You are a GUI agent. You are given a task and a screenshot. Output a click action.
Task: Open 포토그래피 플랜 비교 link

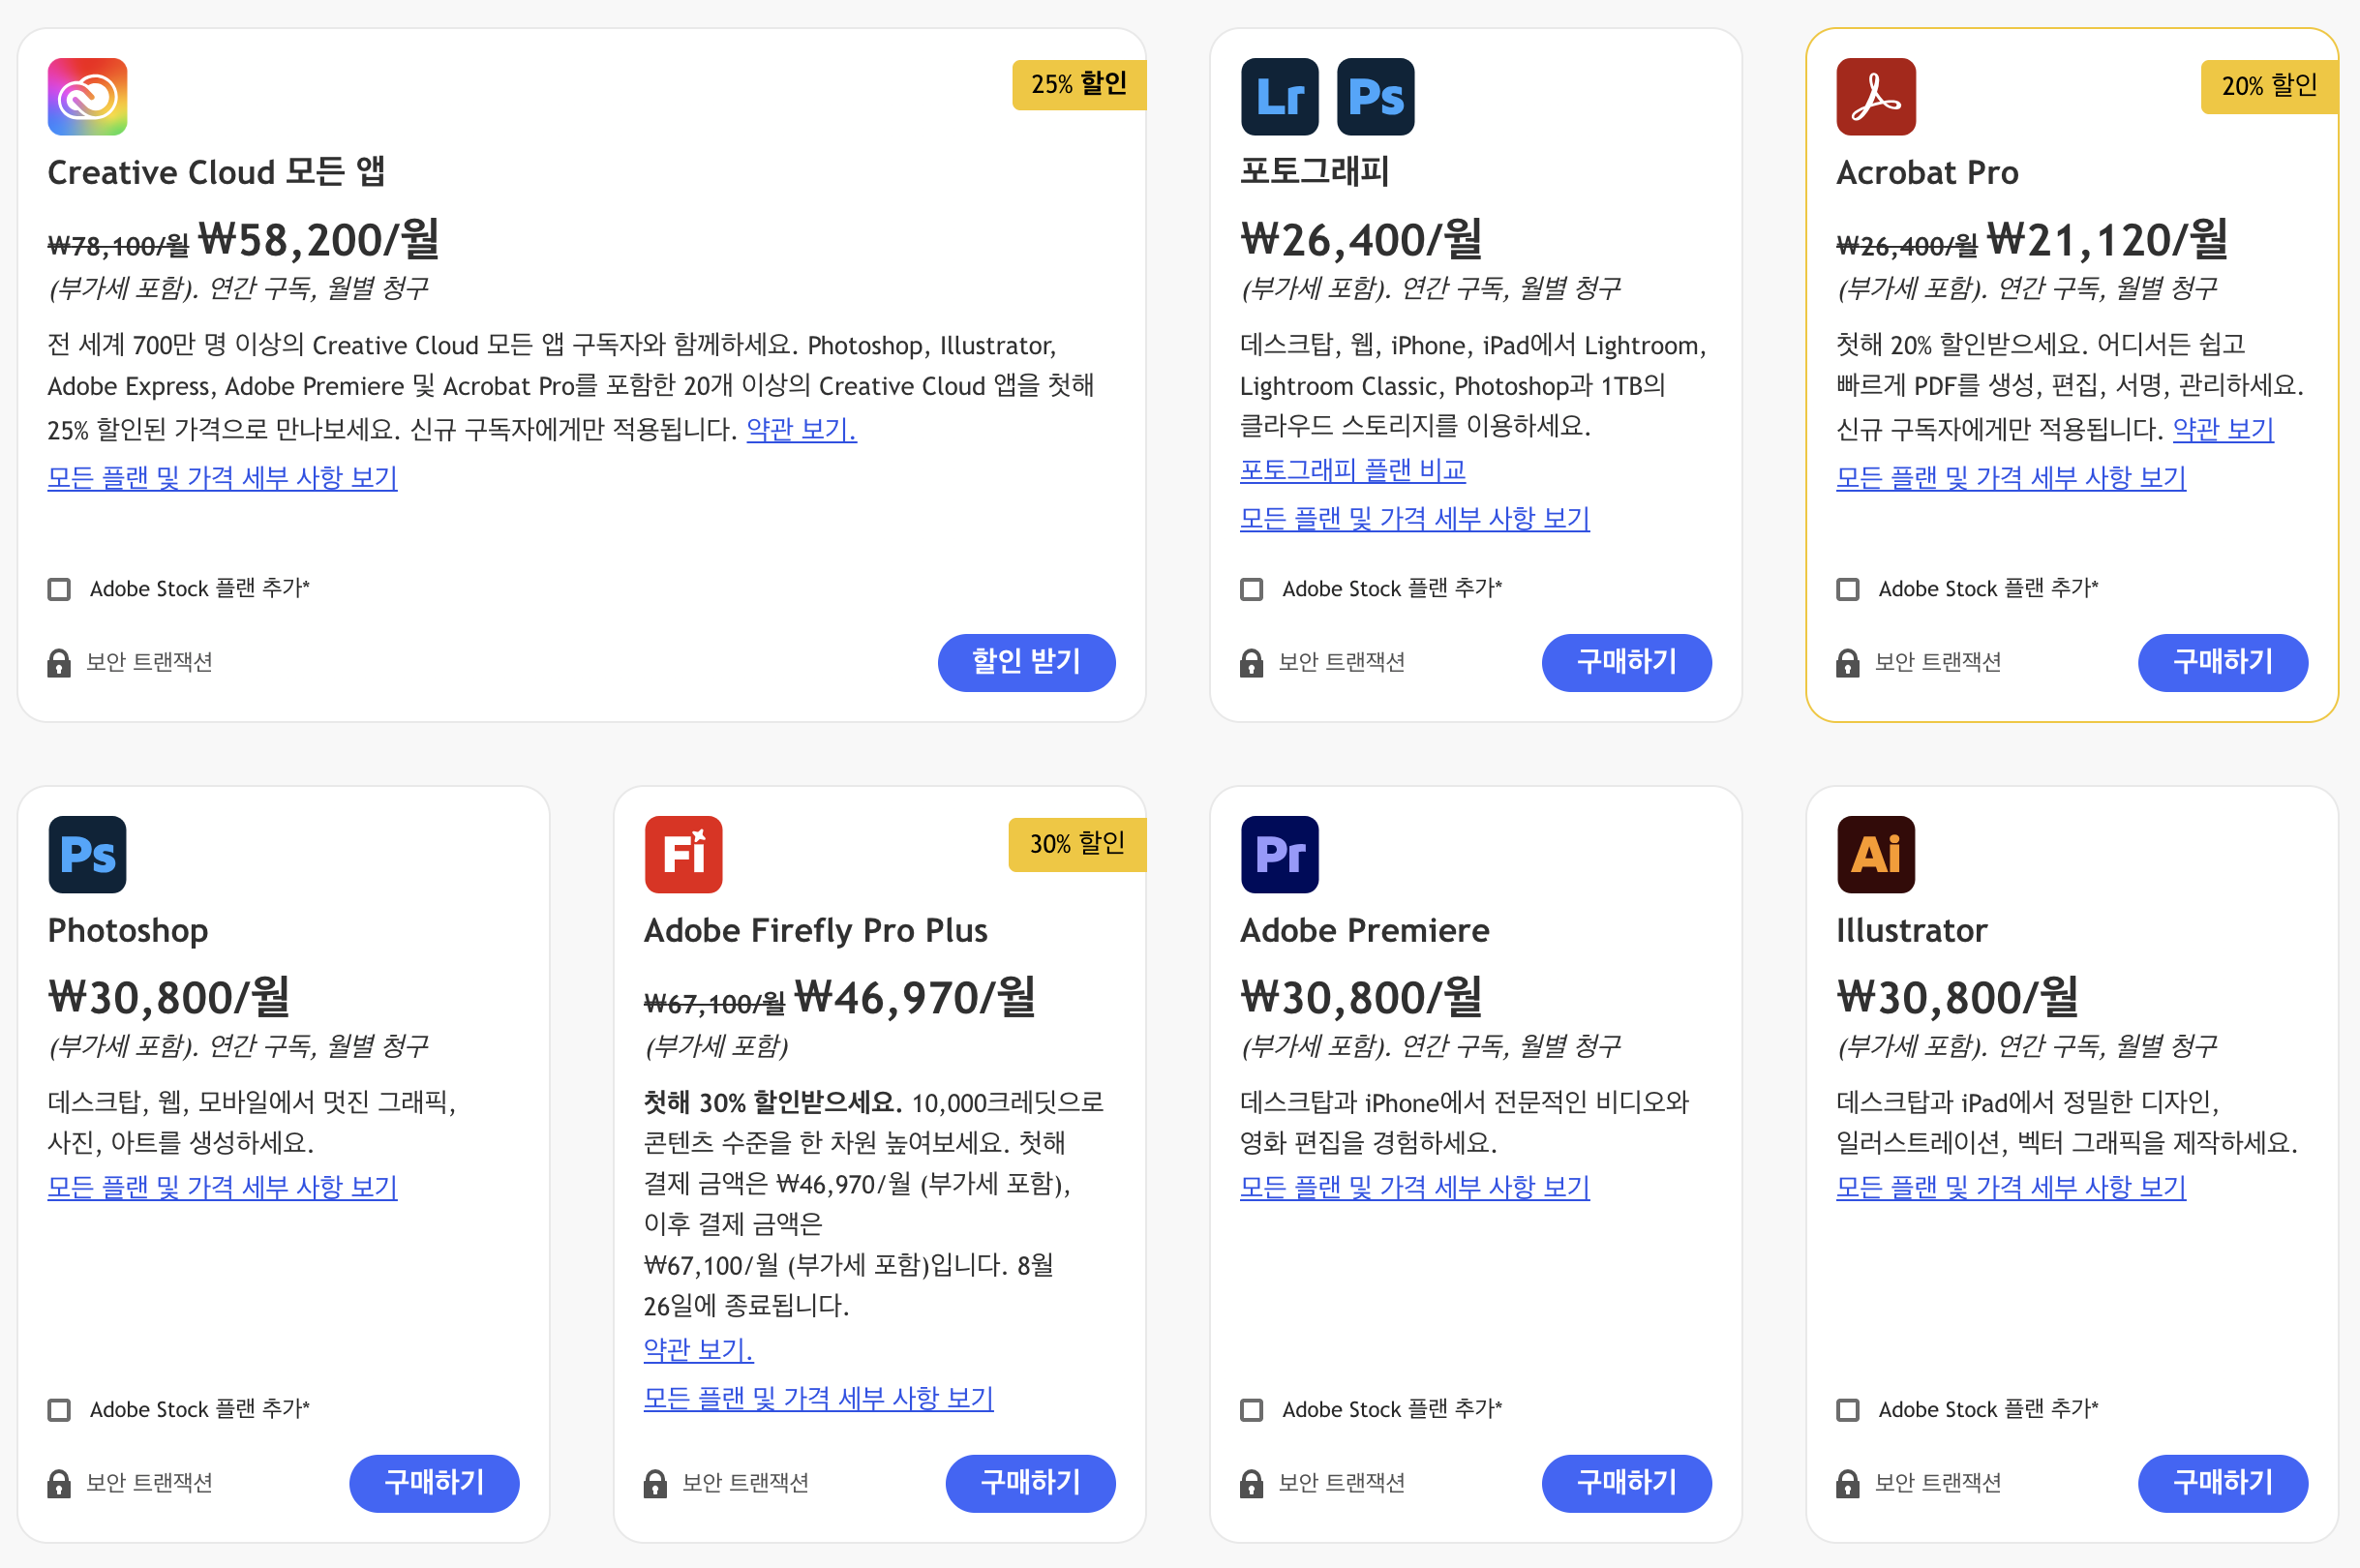[x=1352, y=470]
